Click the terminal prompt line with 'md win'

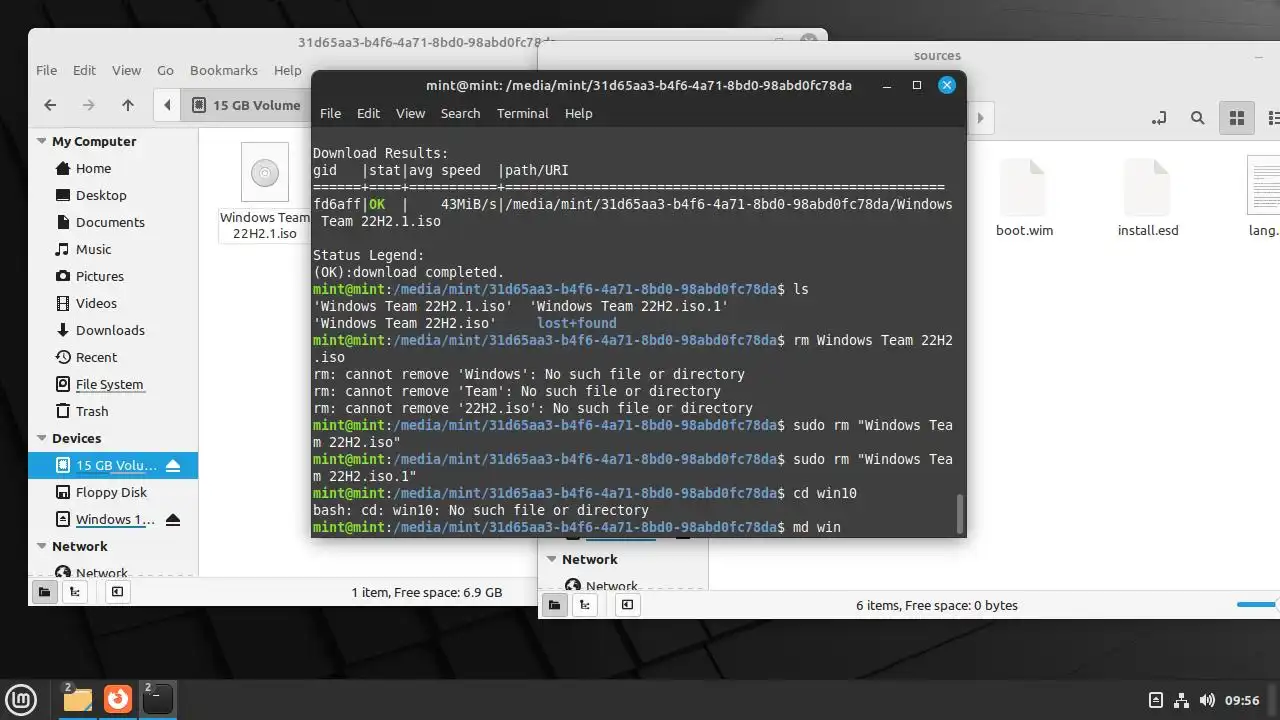[576, 527]
